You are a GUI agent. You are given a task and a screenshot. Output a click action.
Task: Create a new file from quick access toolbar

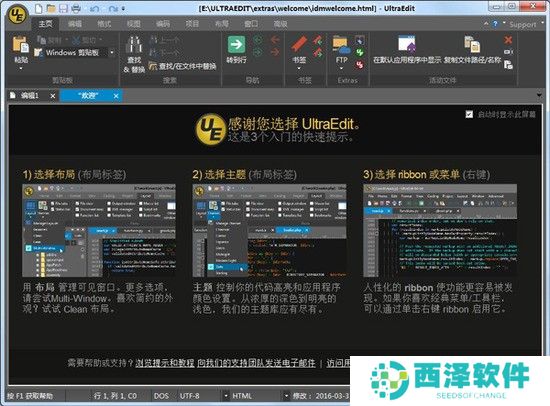pos(39,8)
